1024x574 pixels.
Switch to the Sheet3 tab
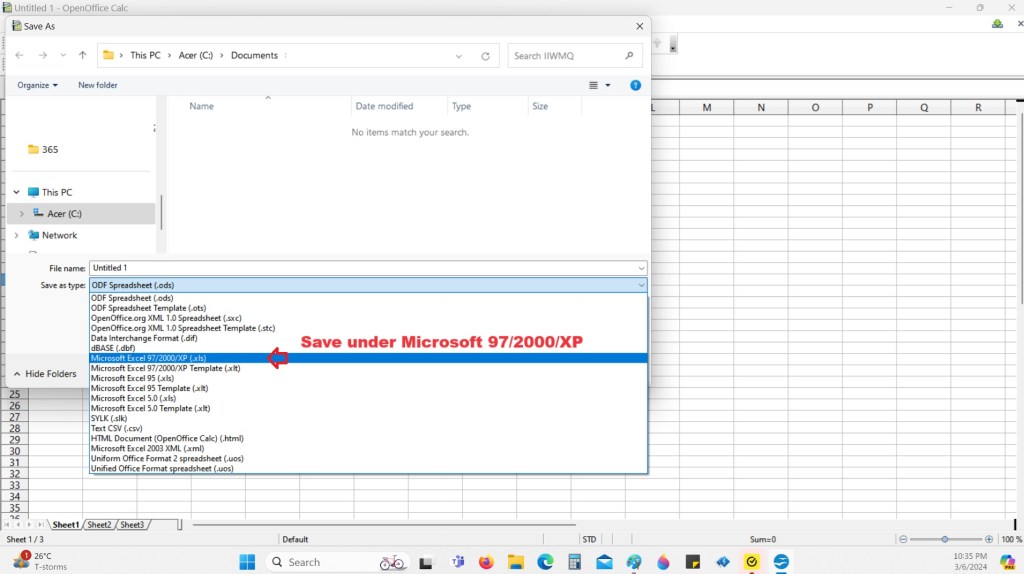tap(132, 524)
